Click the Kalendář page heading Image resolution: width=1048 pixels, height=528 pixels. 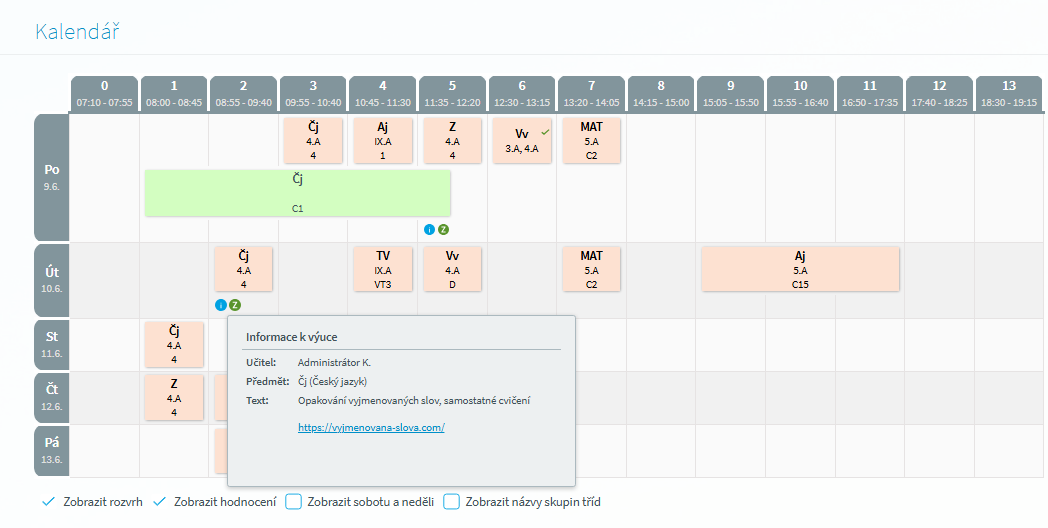(x=78, y=31)
